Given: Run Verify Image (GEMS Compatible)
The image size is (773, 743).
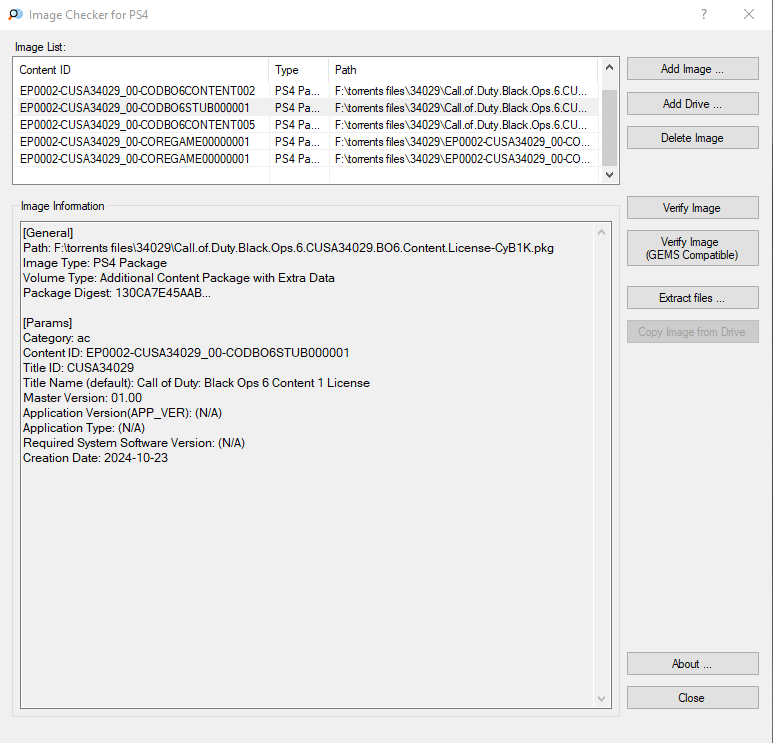Looking at the screenshot, I should (692, 248).
